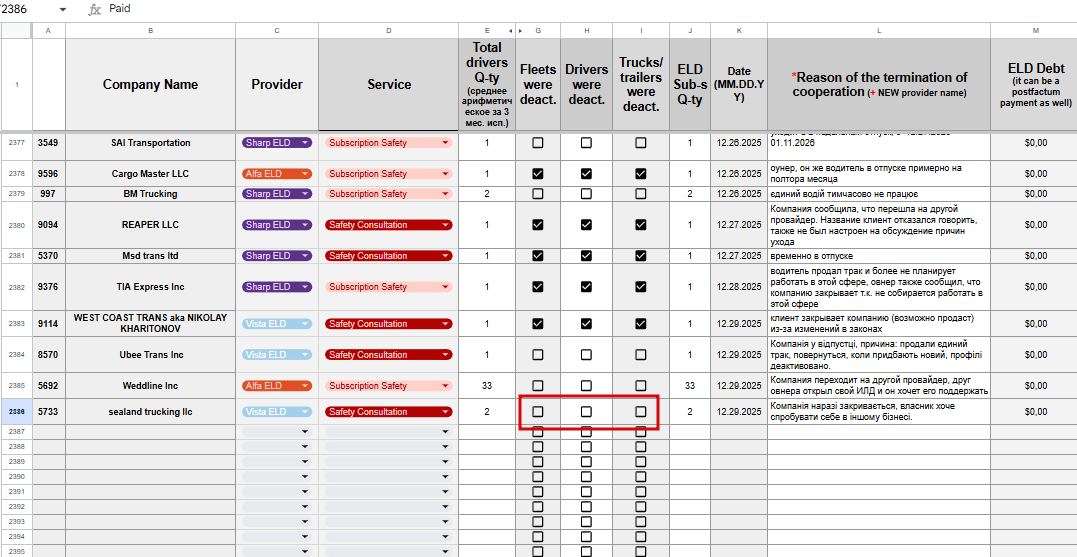
Task: Uncheck Drivers were deact. for Cargo Master LLC
Action: tap(586, 174)
